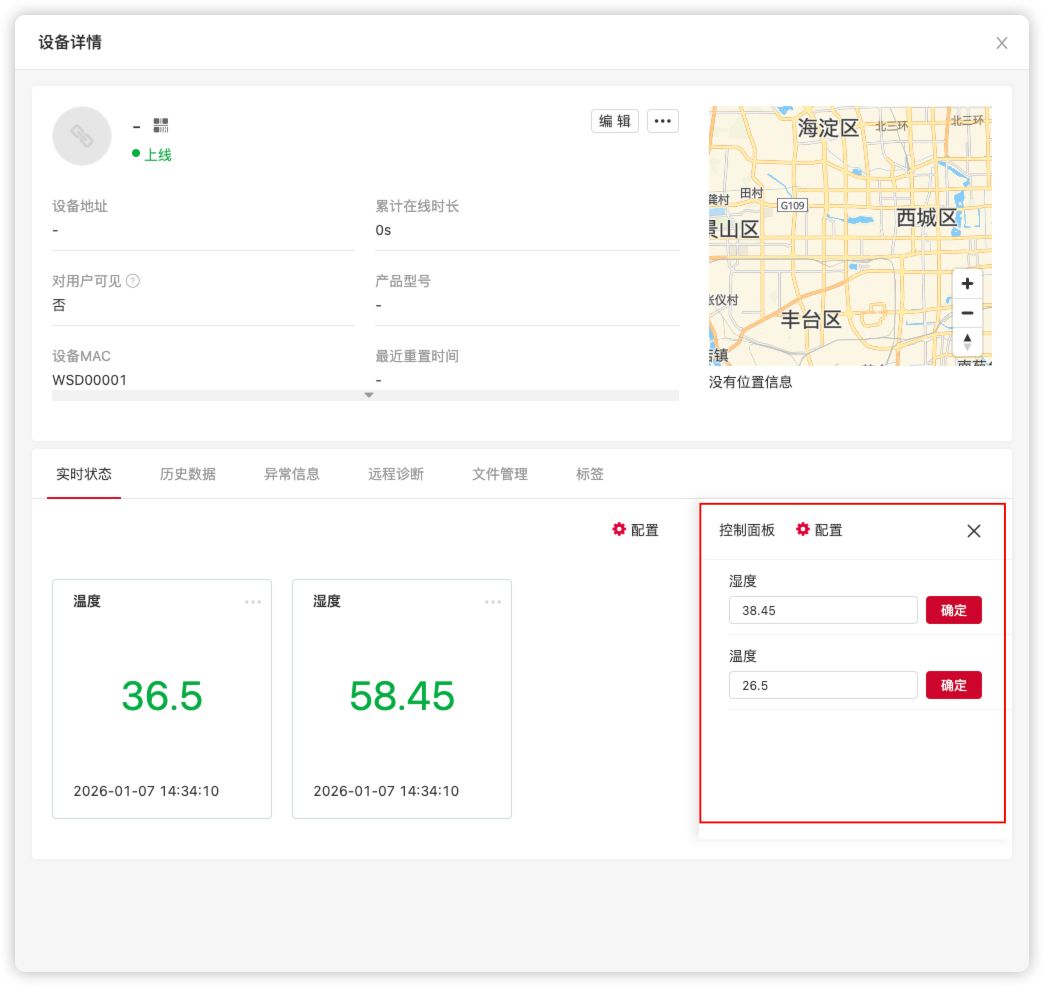
Task: Zoom out on the map with minus control
Action: pos(966,312)
